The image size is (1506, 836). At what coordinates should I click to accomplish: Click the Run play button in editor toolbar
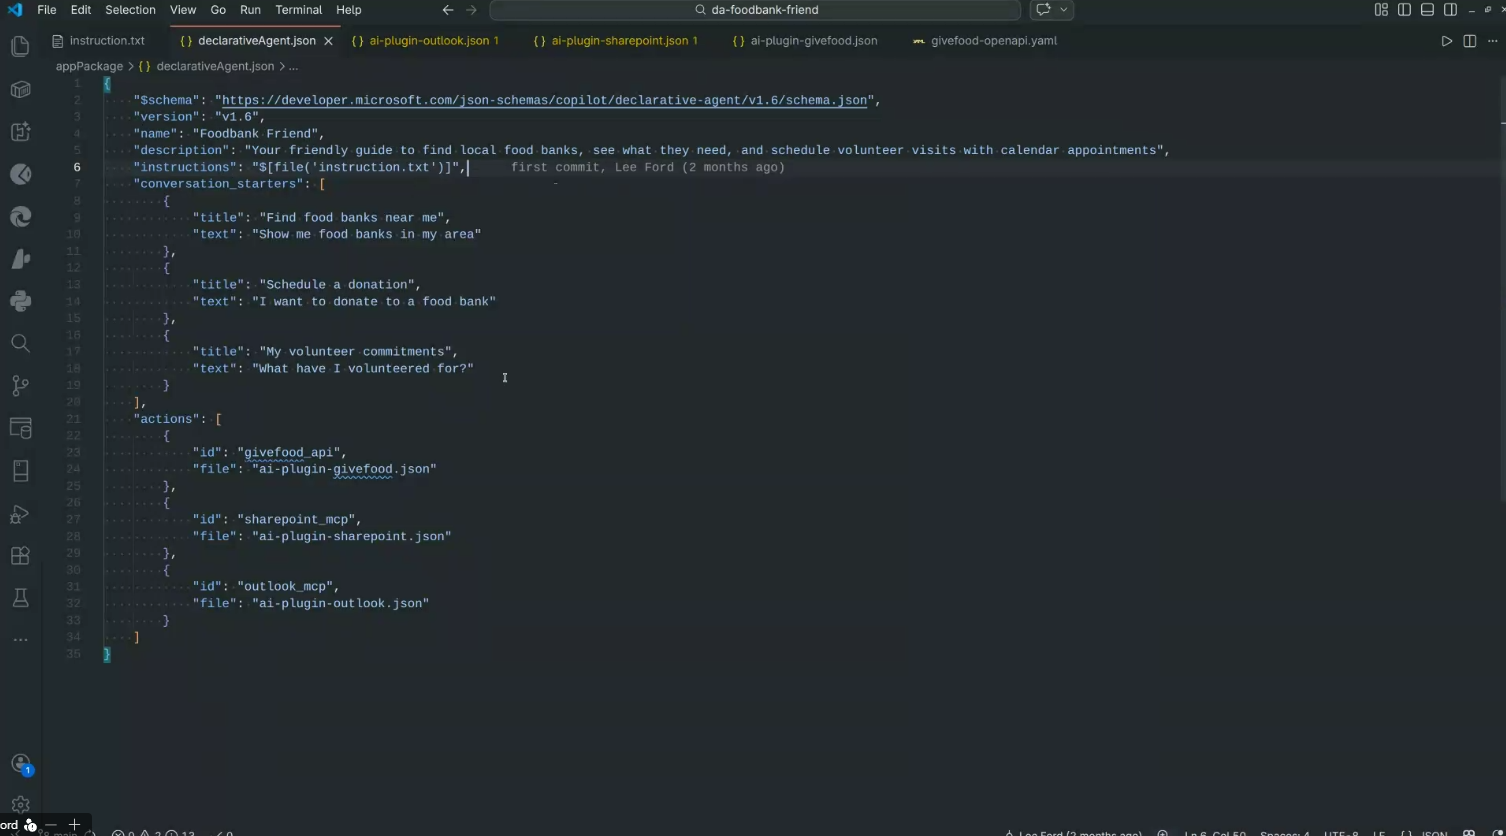click(x=1446, y=41)
